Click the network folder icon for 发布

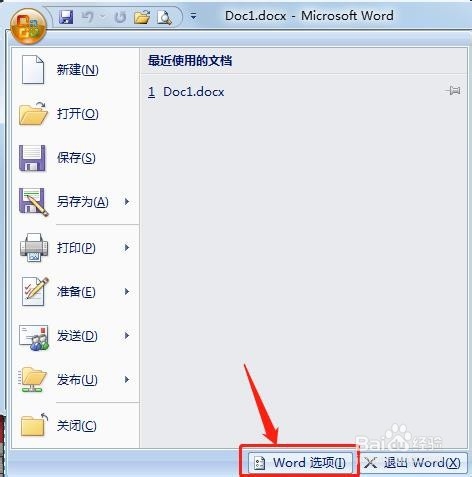(33, 380)
